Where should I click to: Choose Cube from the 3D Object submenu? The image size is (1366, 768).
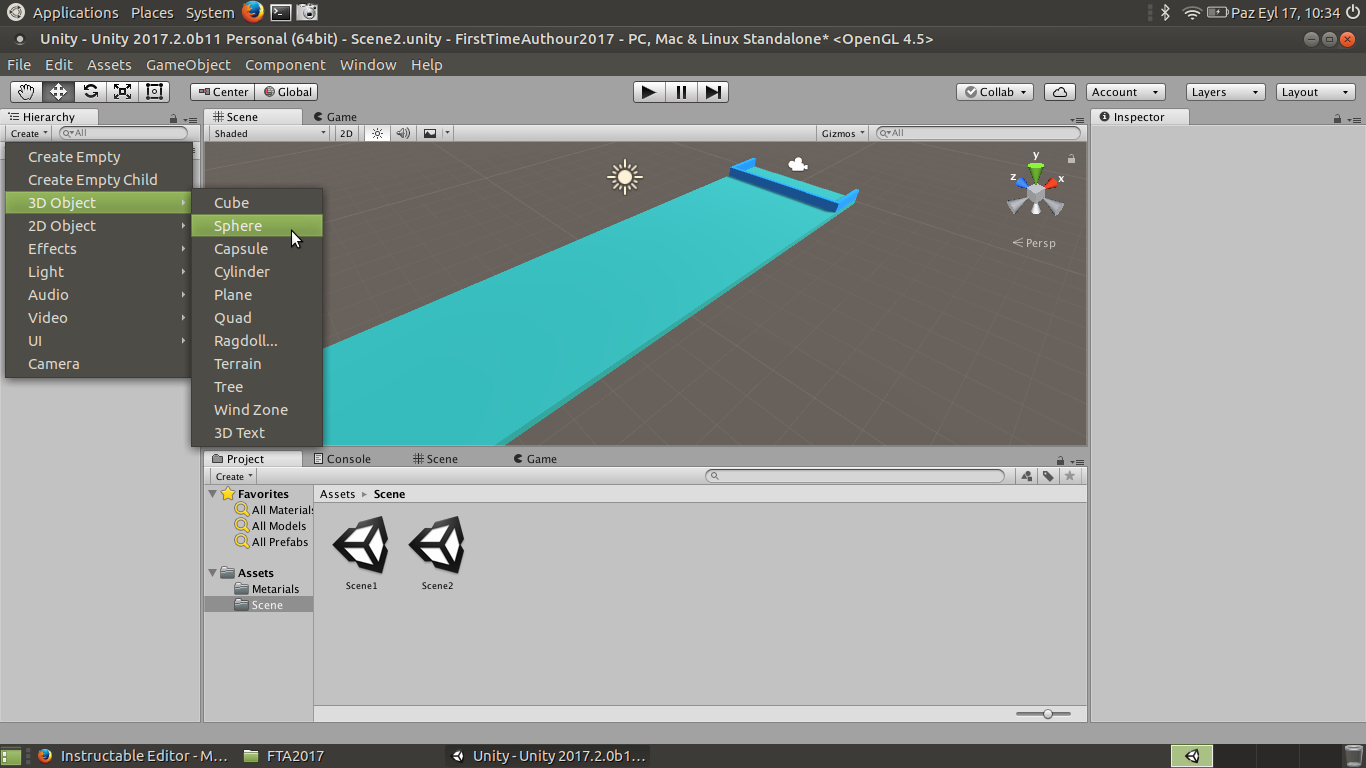pos(257,203)
